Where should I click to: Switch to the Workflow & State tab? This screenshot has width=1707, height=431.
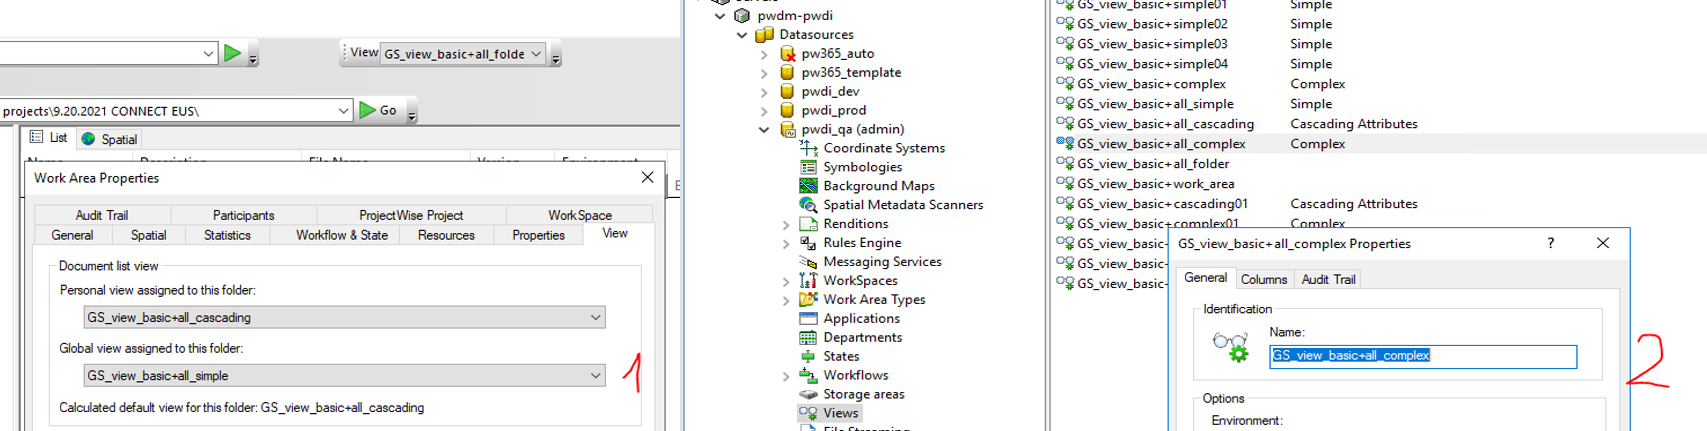341,235
